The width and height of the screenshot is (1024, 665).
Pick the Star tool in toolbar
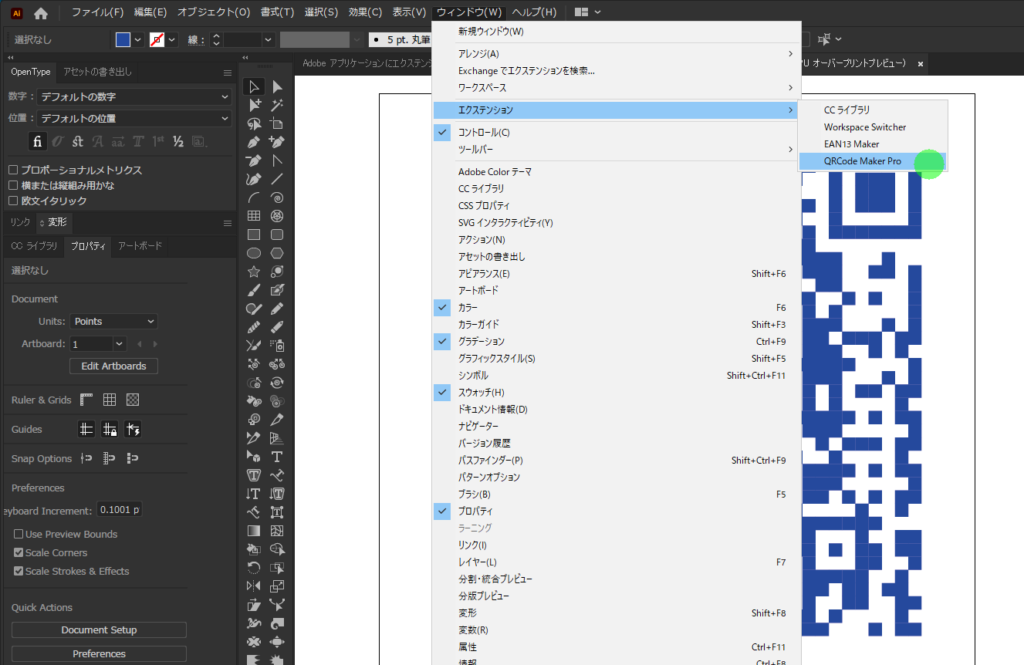(254, 271)
